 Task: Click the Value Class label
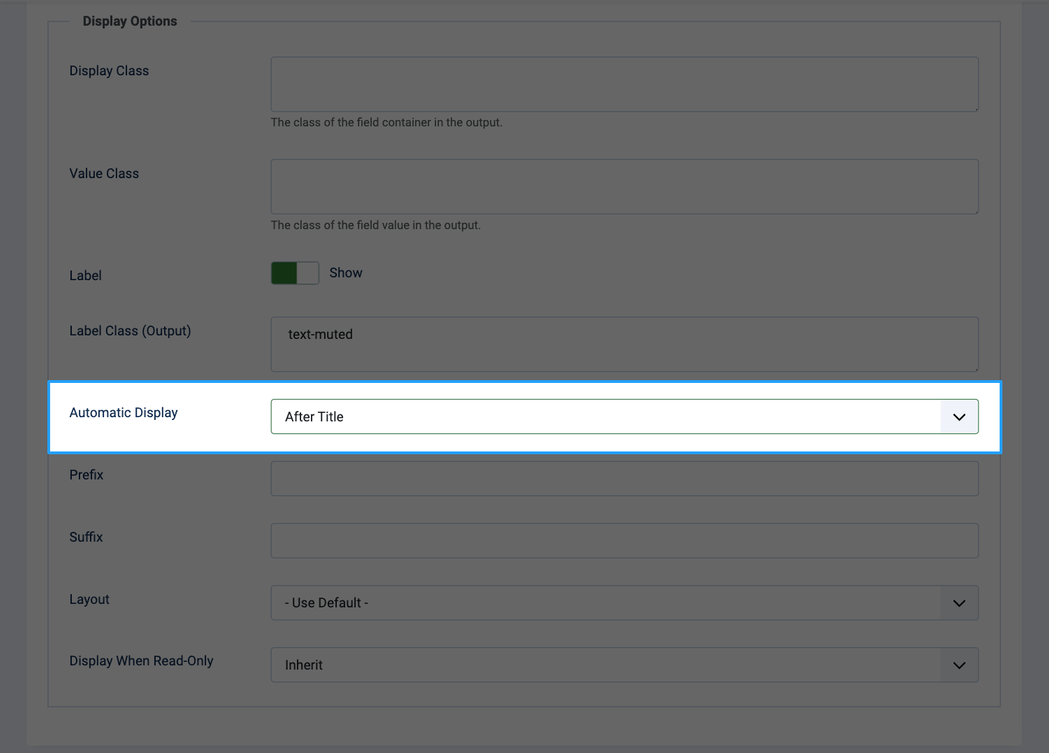click(x=104, y=173)
